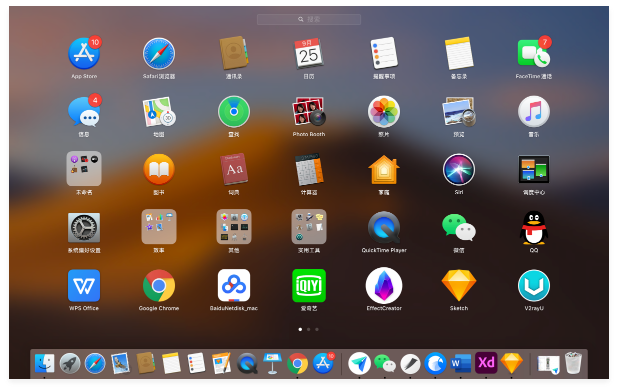This screenshot has width=618, height=391.
Task: Launch the Home (家庭) app
Action: pos(384,169)
